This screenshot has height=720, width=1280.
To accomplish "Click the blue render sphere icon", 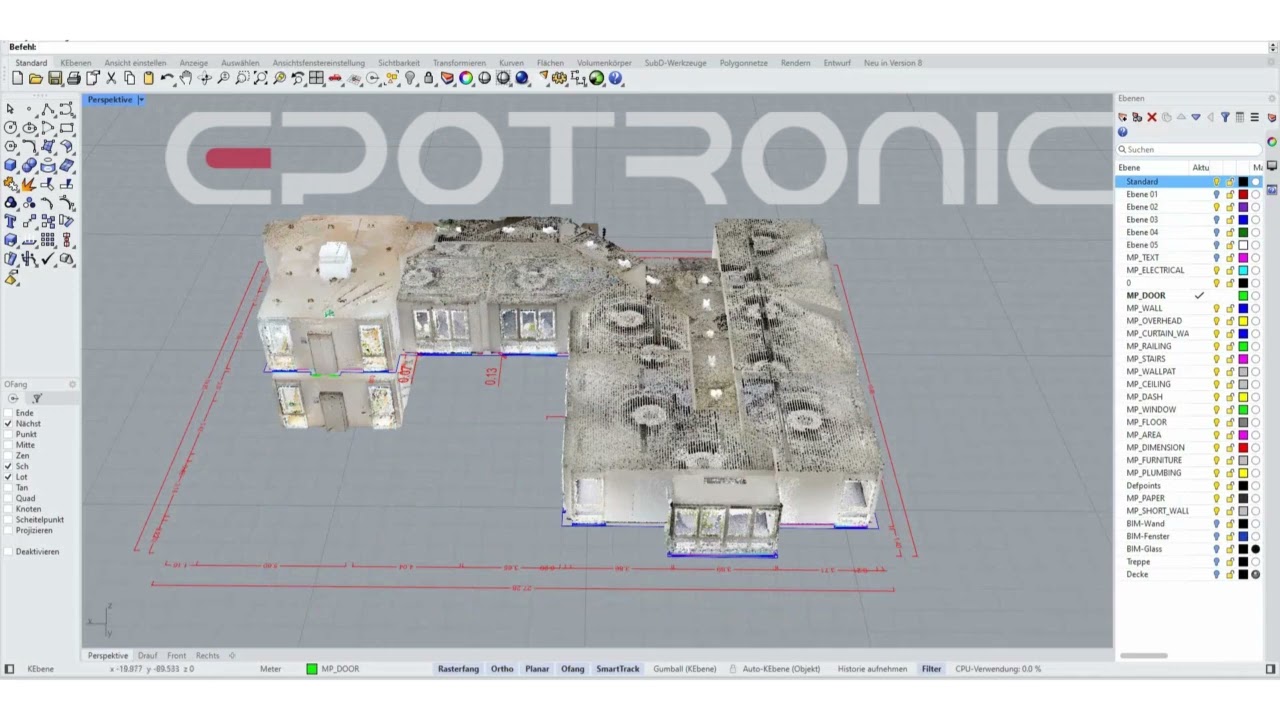I will click(522, 78).
